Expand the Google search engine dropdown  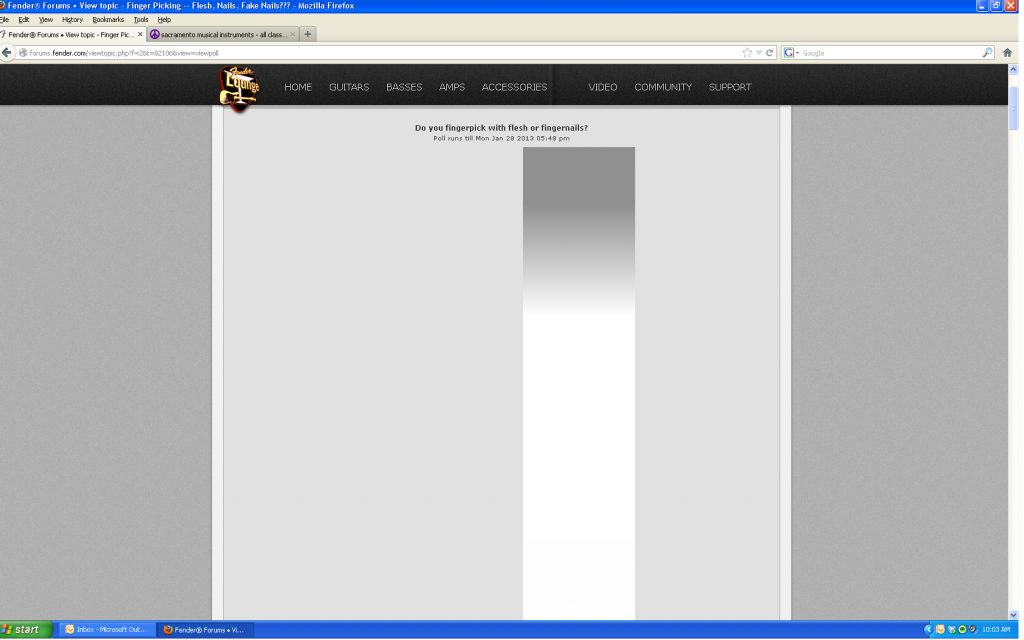pyautogui.click(x=797, y=53)
